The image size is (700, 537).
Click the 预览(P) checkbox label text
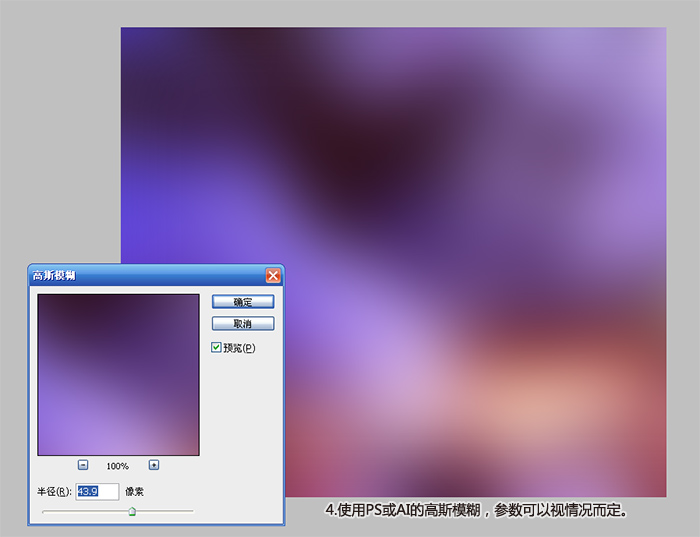pos(240,348)
